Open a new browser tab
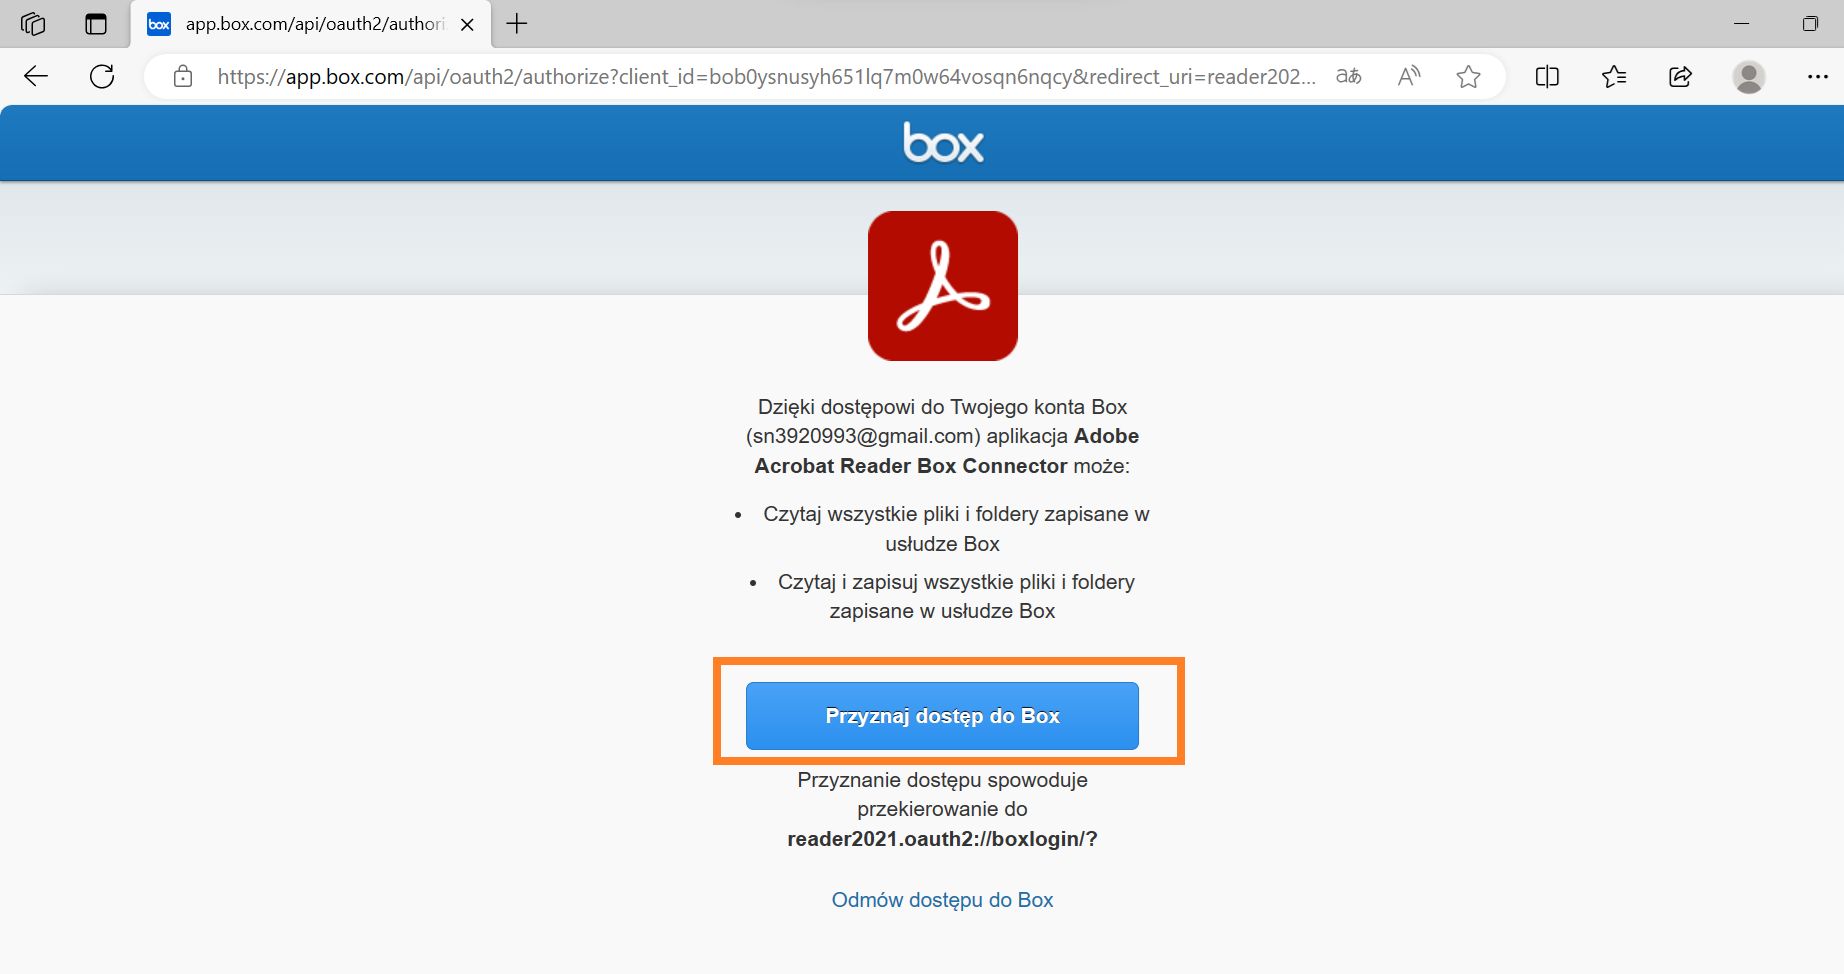Image resolution: width=1844 pixels, height=974 pixels. 516,23
